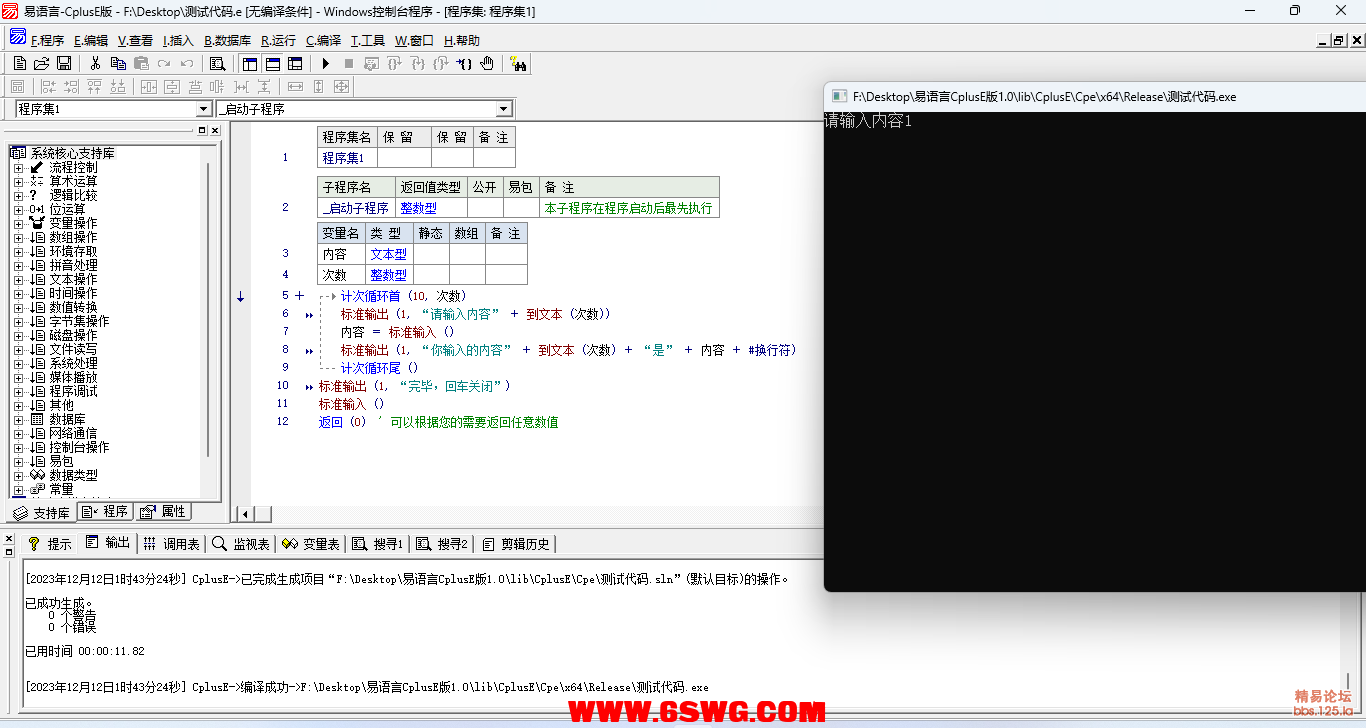This screenshot has height=728, width=1366.
Task: Click the Open file folder icon
Action: pyautogui.click(x=41, y=63)
